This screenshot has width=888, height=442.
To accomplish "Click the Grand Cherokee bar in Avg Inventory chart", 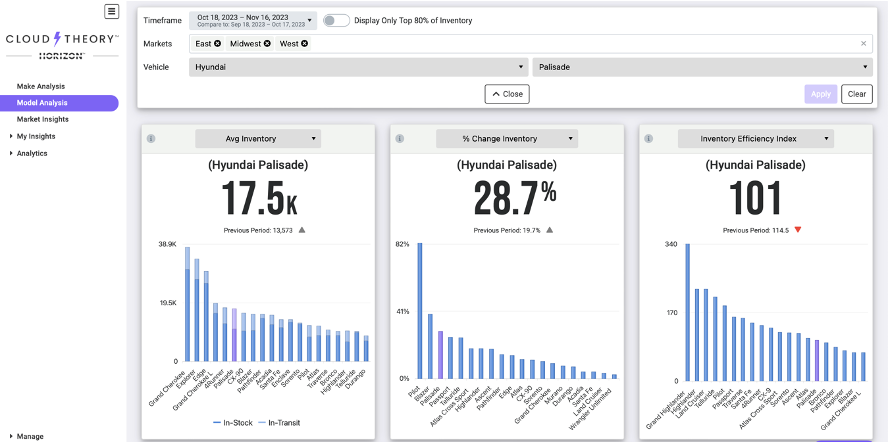I will pos(187,304).
